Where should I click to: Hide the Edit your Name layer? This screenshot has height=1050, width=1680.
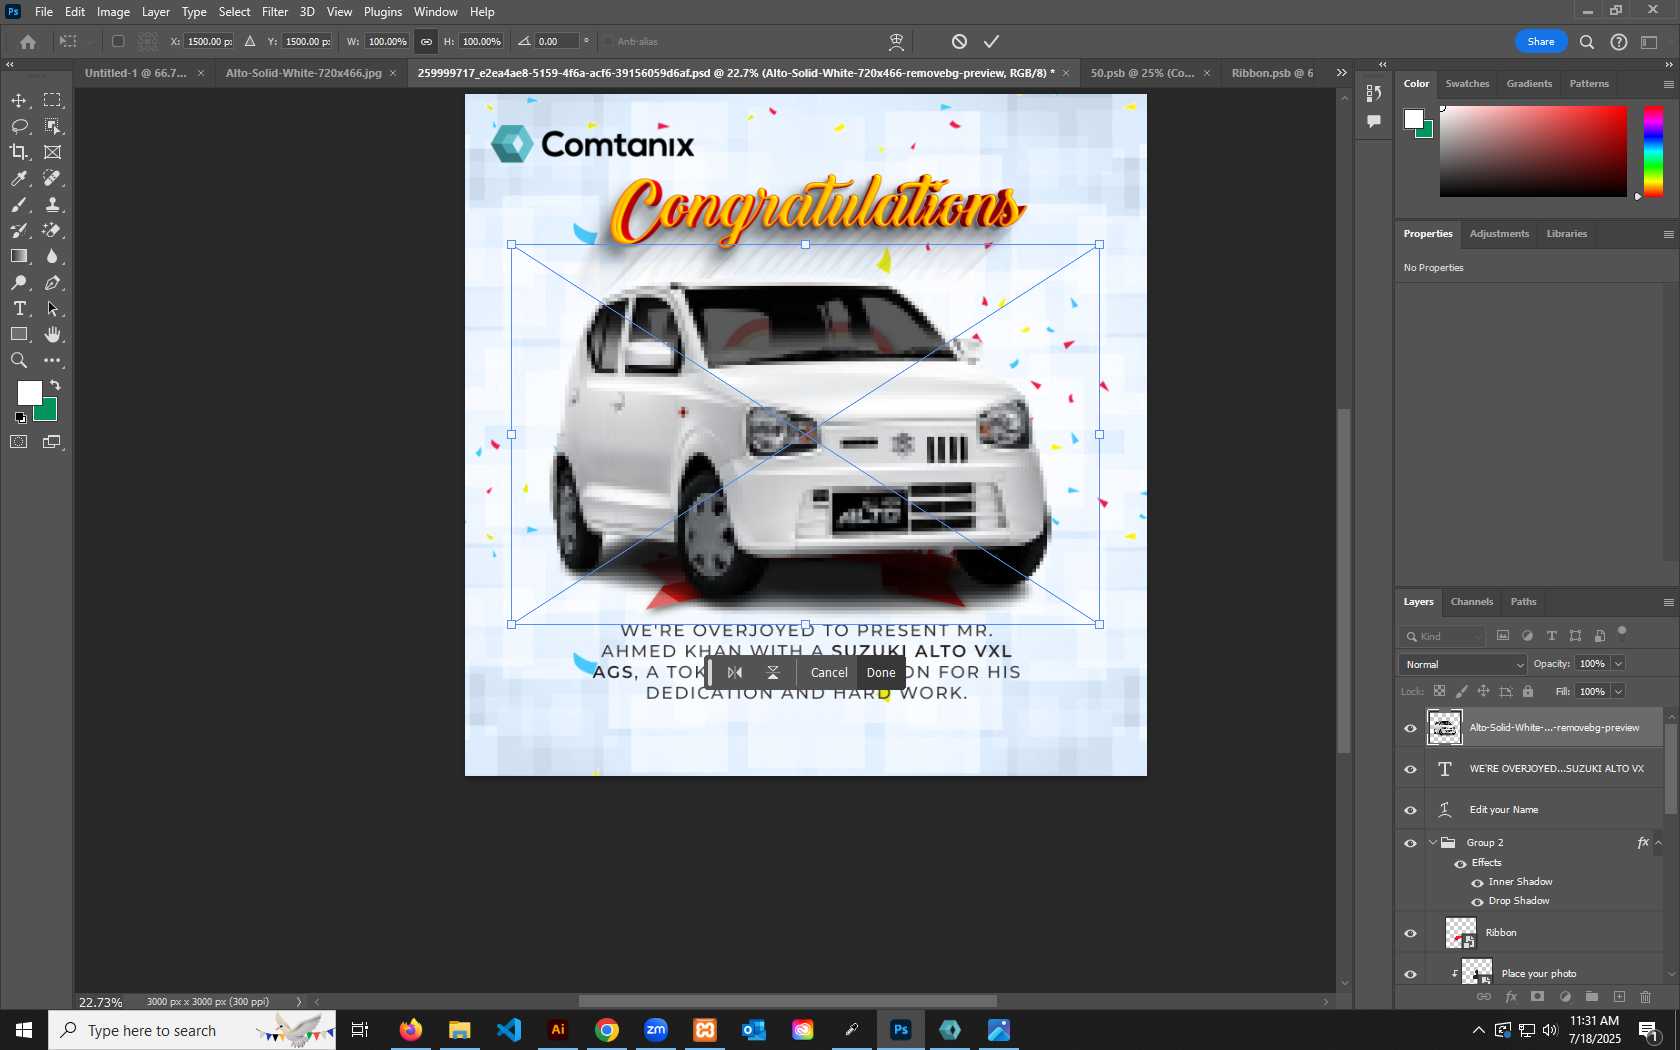pos(1410,810)
